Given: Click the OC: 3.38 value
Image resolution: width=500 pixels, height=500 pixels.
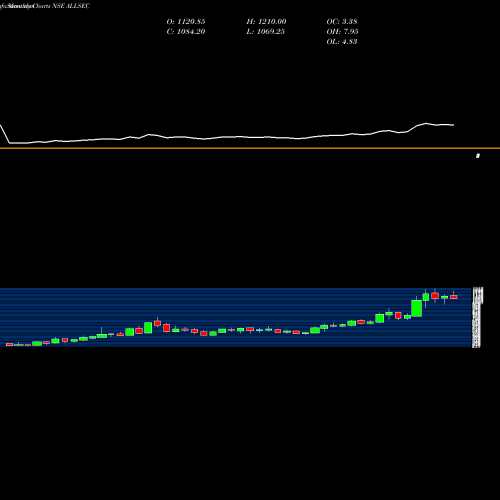Looking at the screenshot, I should [x=342, y=22].
